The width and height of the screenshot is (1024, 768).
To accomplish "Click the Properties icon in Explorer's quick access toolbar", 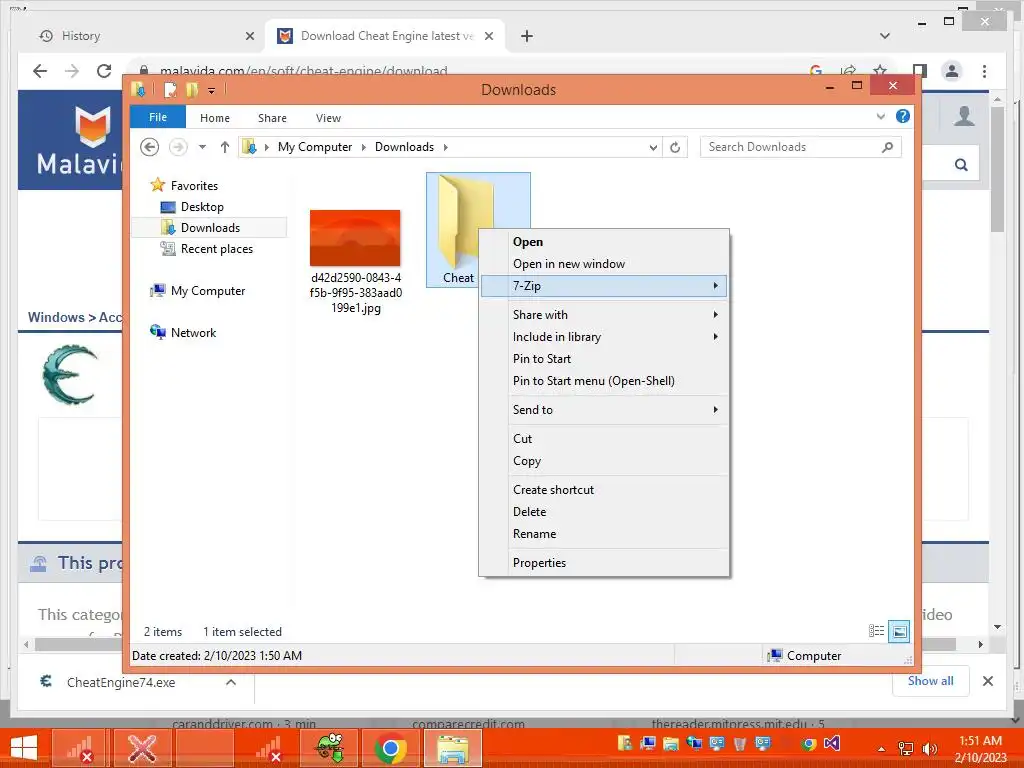I will point(170,89).
